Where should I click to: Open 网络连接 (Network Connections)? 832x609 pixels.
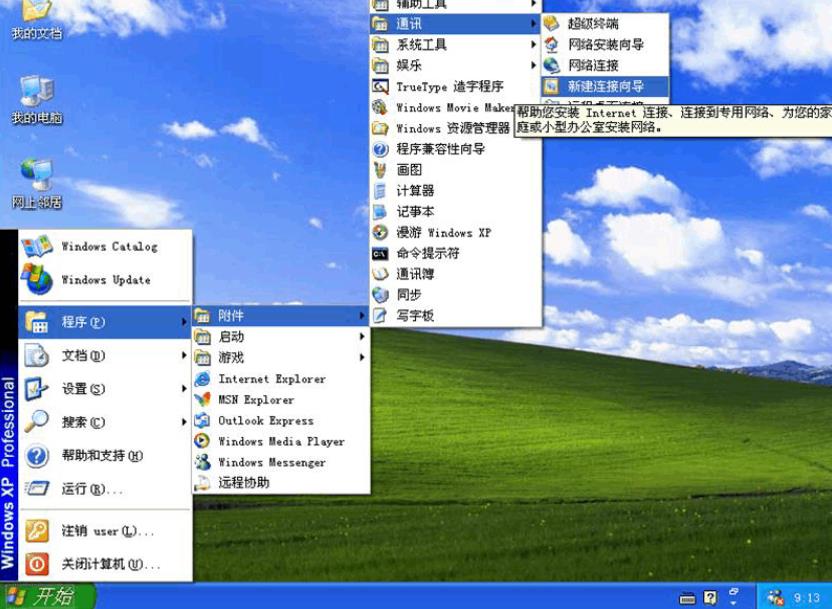(597, 65)
